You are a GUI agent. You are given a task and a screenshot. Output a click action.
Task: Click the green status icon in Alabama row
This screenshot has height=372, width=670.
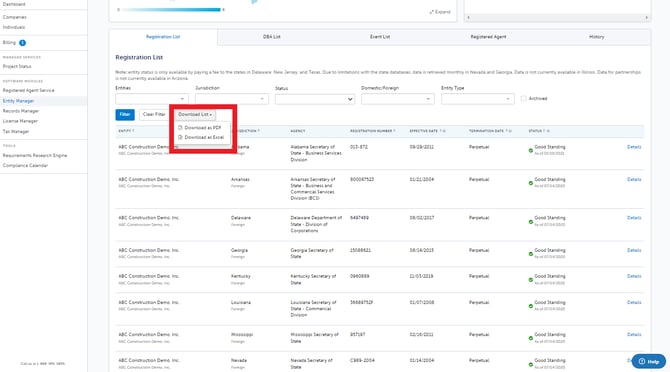tap(531, 150)
